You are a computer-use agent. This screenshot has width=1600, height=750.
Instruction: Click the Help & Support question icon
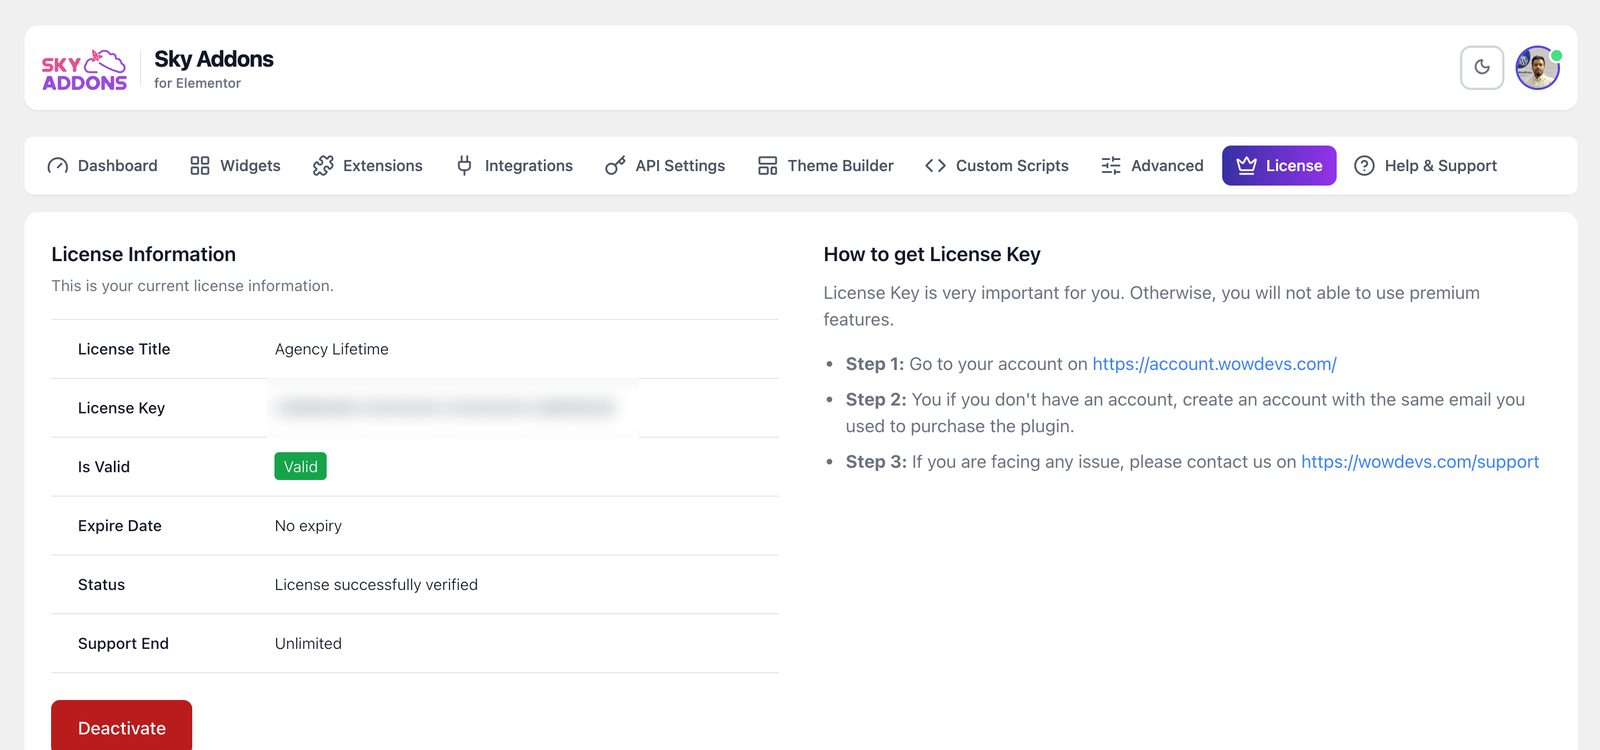pos(1364,166)
